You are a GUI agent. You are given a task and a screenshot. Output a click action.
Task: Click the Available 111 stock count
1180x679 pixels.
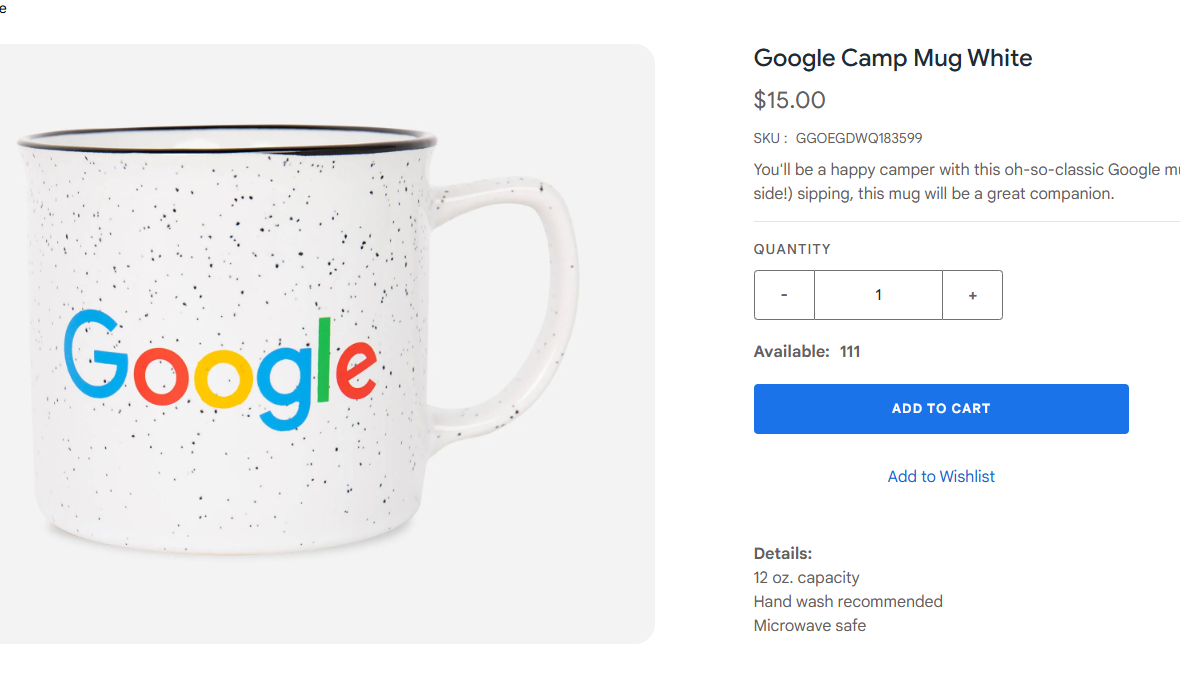pos(807,352)
